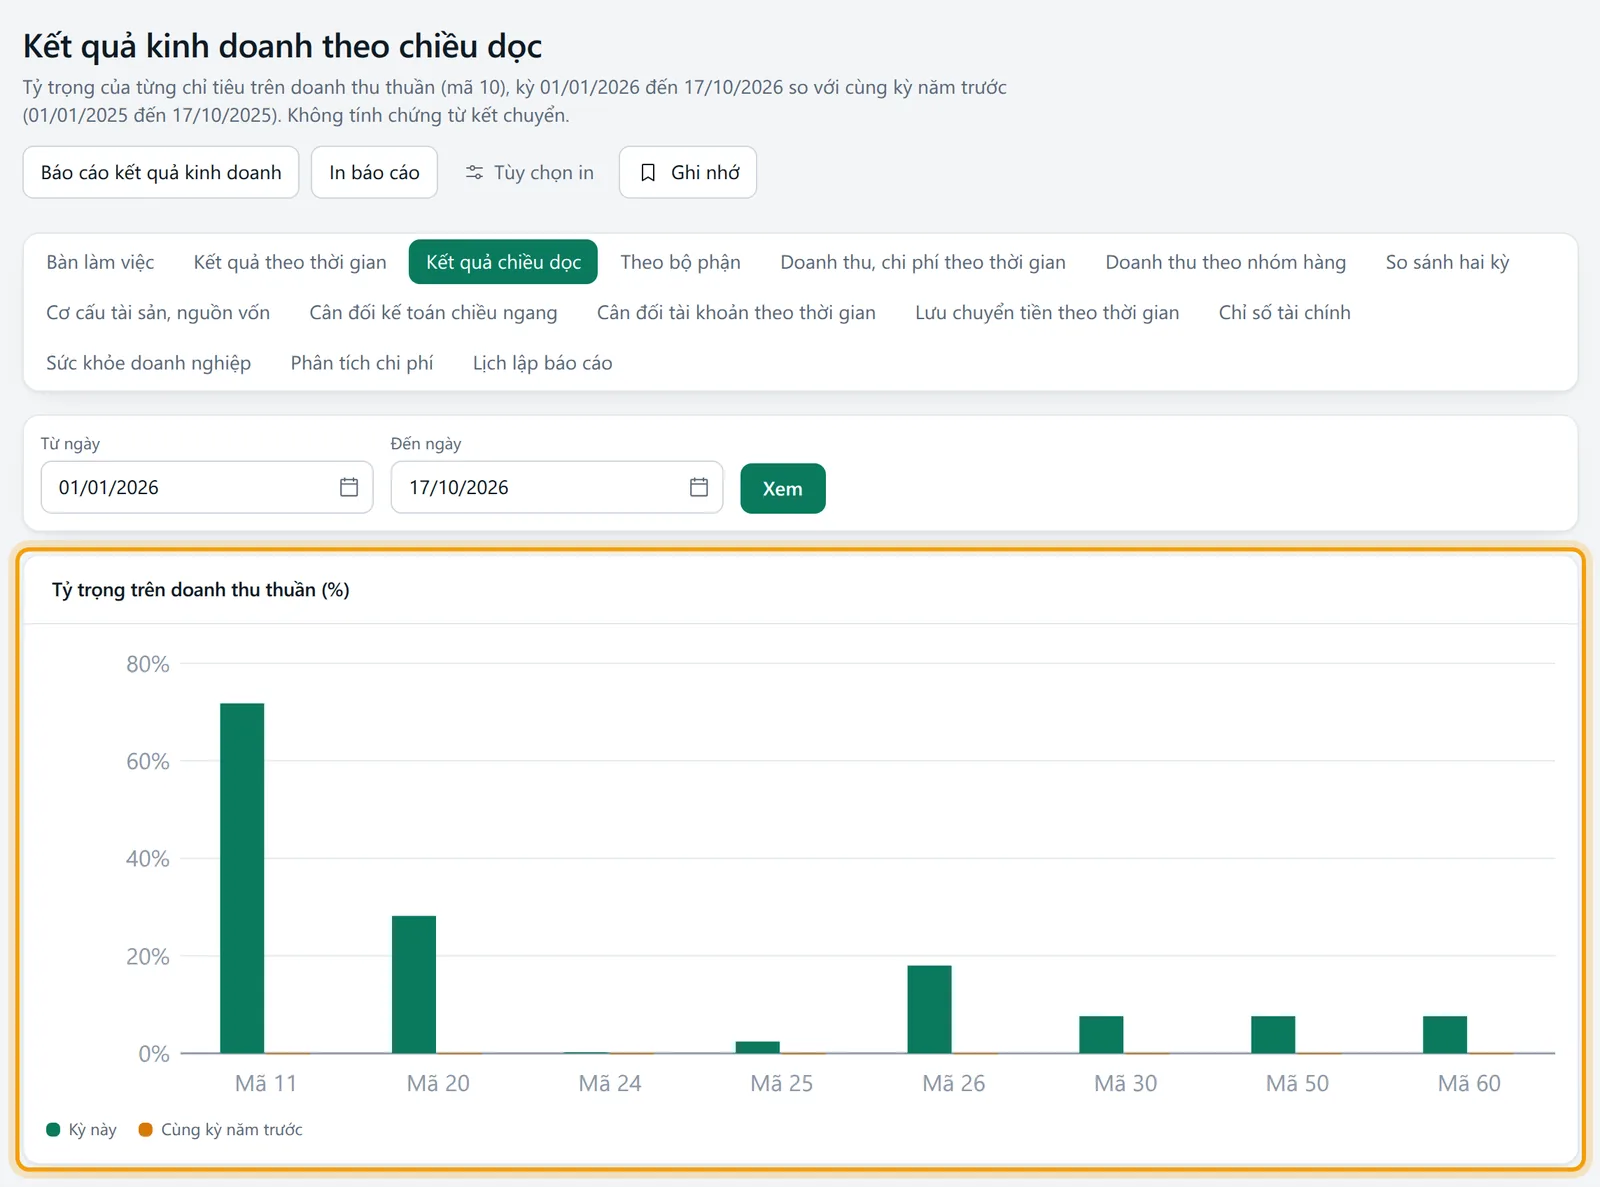
Task: Click the Mã 11 green bar
Action: pos(242,878)
